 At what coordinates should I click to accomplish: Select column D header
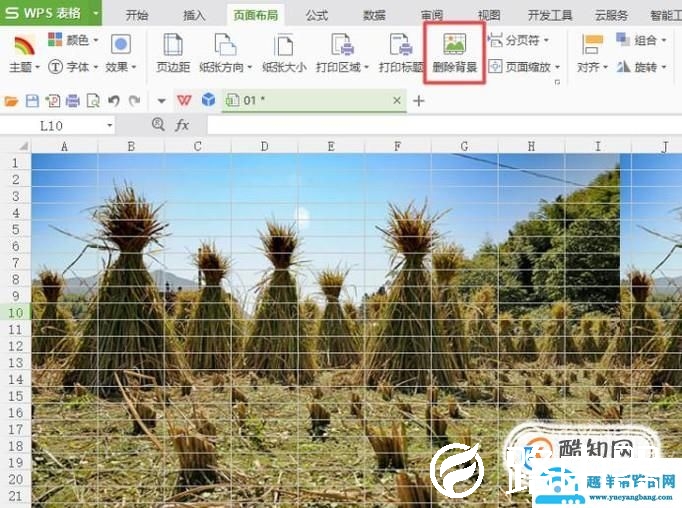pyautogui.click(x=264, y=147)
